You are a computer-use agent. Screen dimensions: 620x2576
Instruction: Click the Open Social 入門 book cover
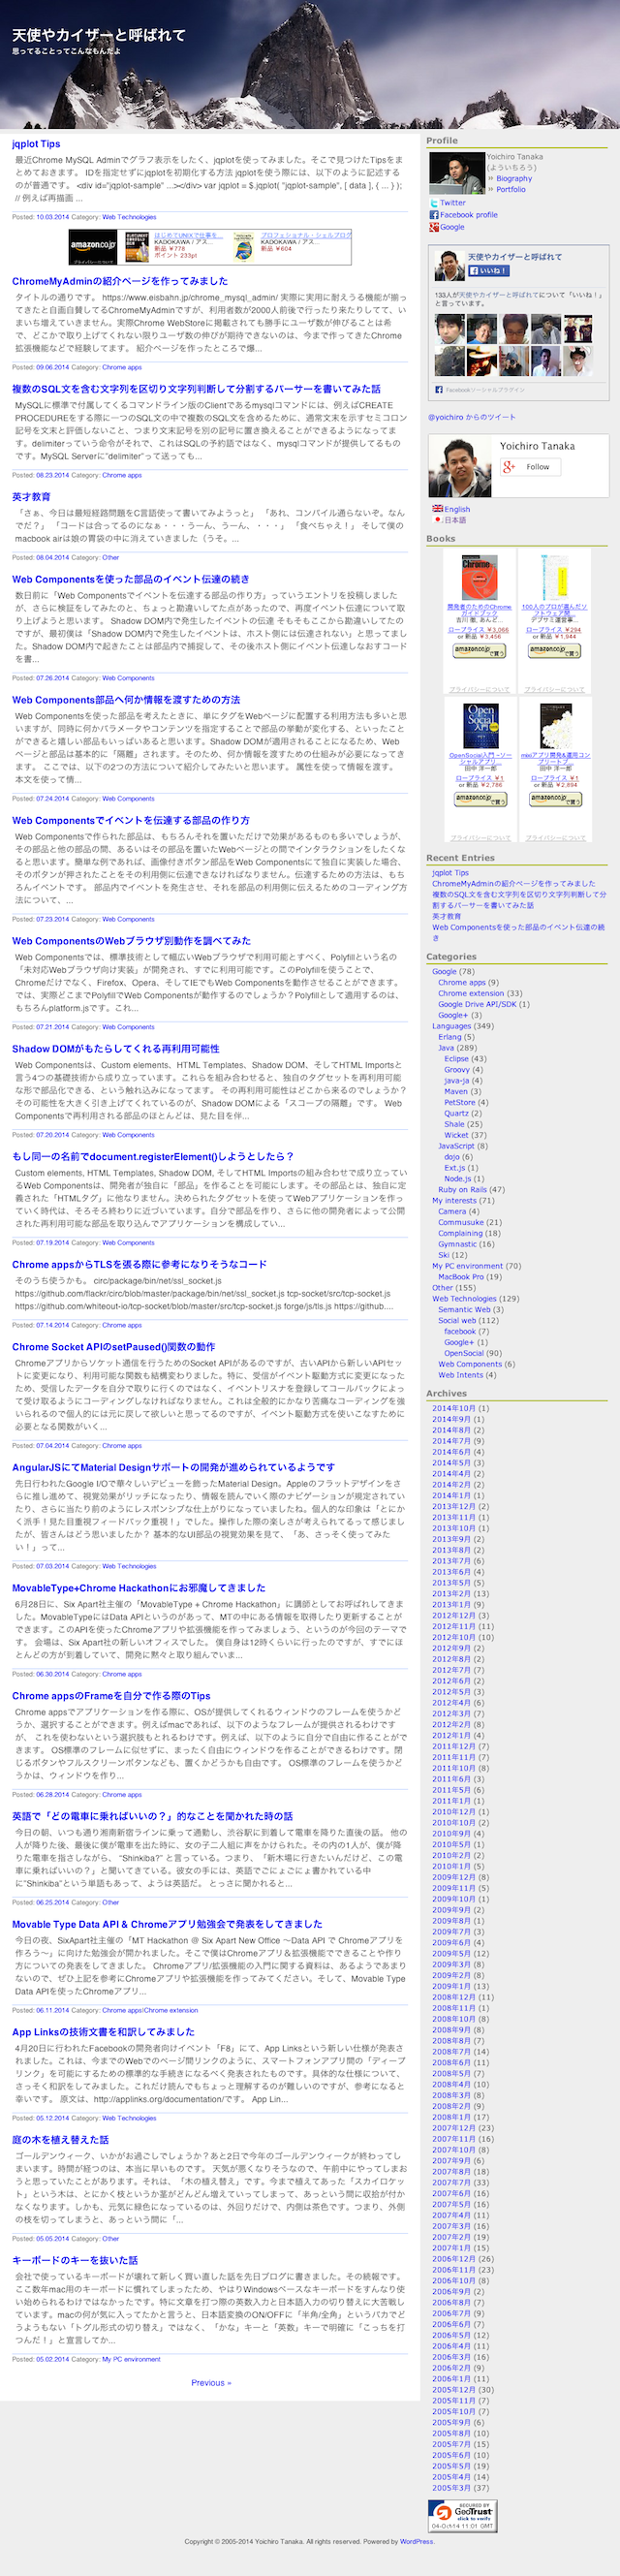click(480, 727)
